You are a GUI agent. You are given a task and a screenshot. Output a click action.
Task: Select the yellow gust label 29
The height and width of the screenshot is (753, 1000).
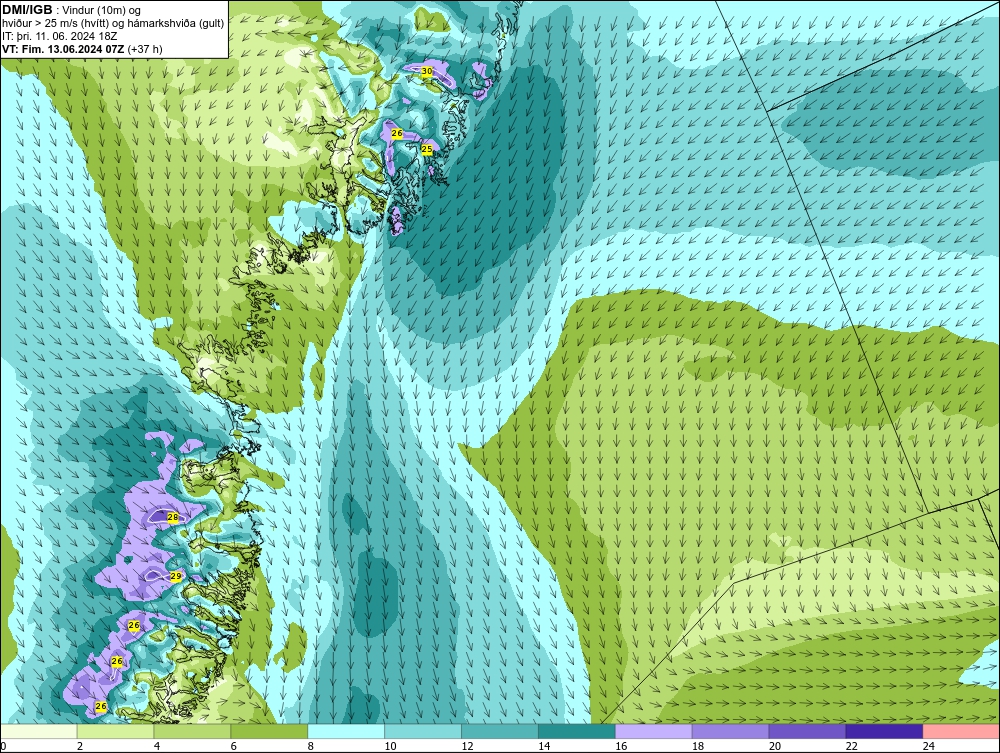tap(176, 576)
